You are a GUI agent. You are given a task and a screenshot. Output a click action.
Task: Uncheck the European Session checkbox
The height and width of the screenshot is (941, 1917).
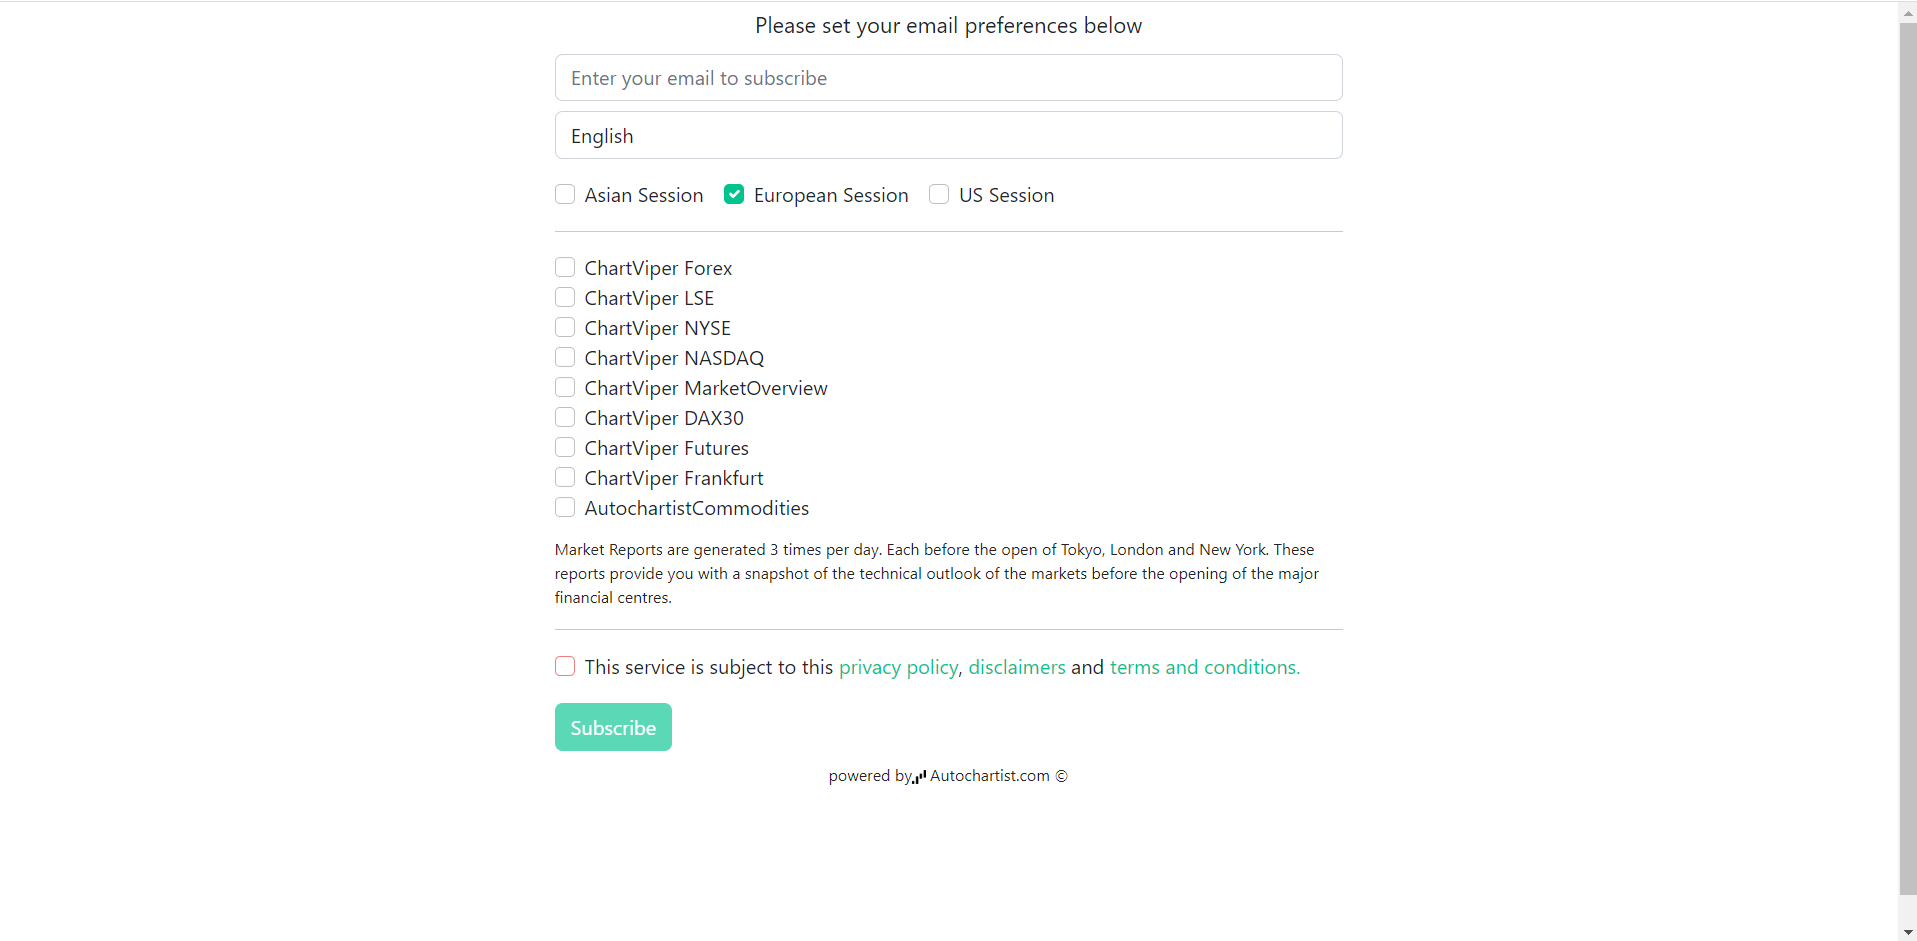point(734,194)
